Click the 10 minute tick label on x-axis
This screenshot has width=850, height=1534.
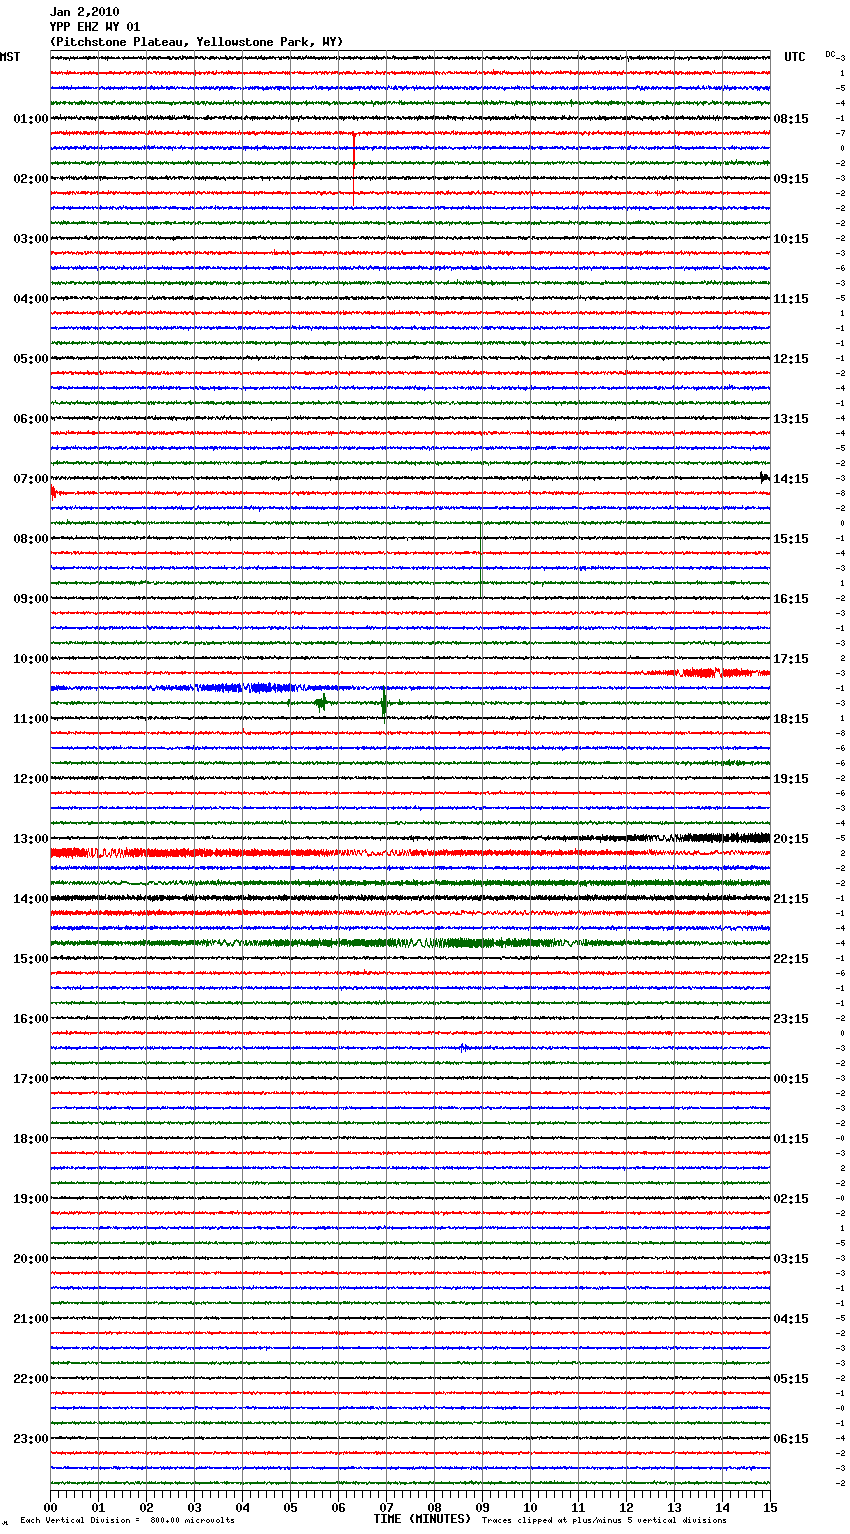(530, 1507)
